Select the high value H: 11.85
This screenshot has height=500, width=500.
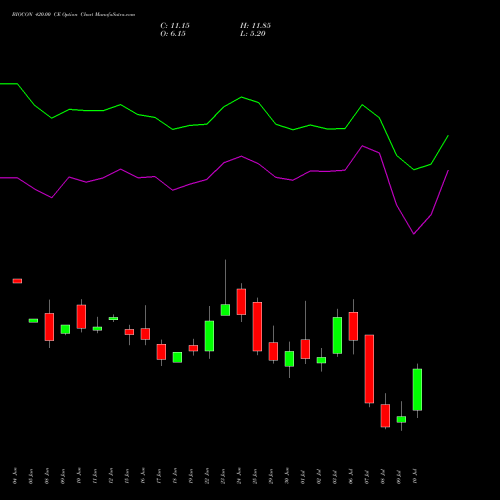[x=255, y=26]
